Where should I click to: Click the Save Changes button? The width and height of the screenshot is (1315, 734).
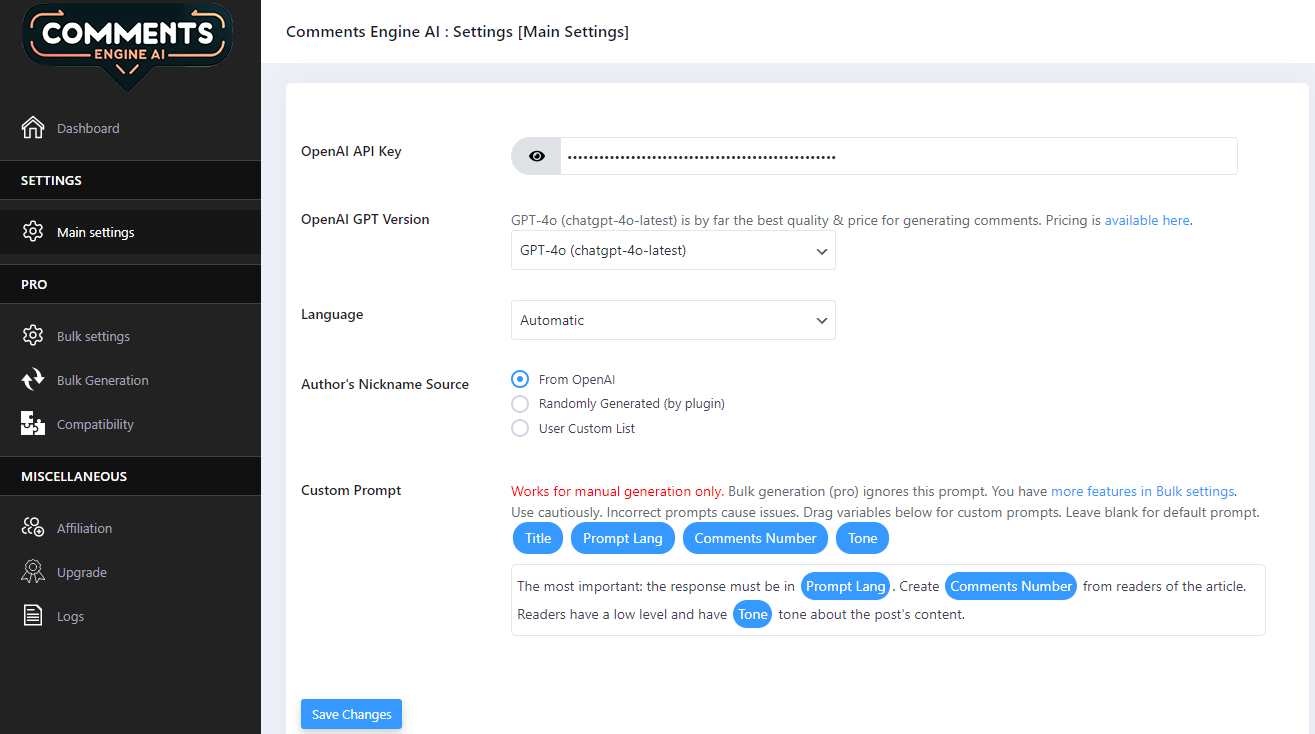(351, 714)
